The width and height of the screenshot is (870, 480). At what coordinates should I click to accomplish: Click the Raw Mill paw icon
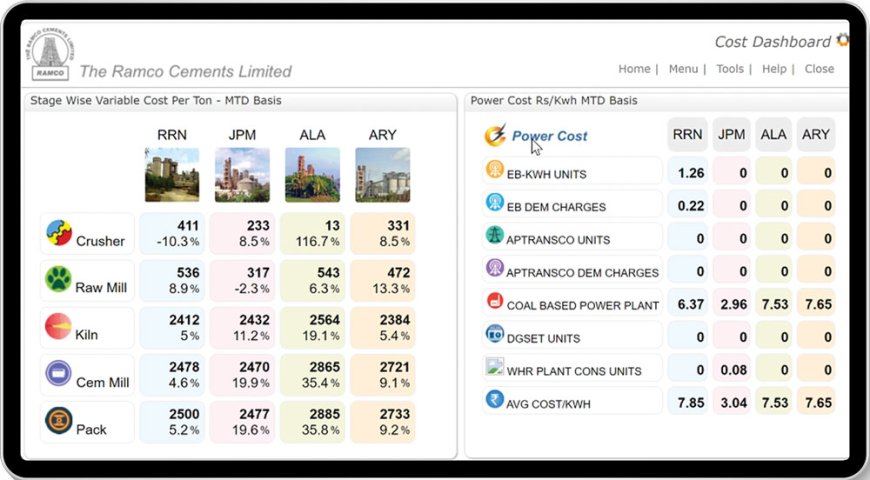click(x=58, y=279)
